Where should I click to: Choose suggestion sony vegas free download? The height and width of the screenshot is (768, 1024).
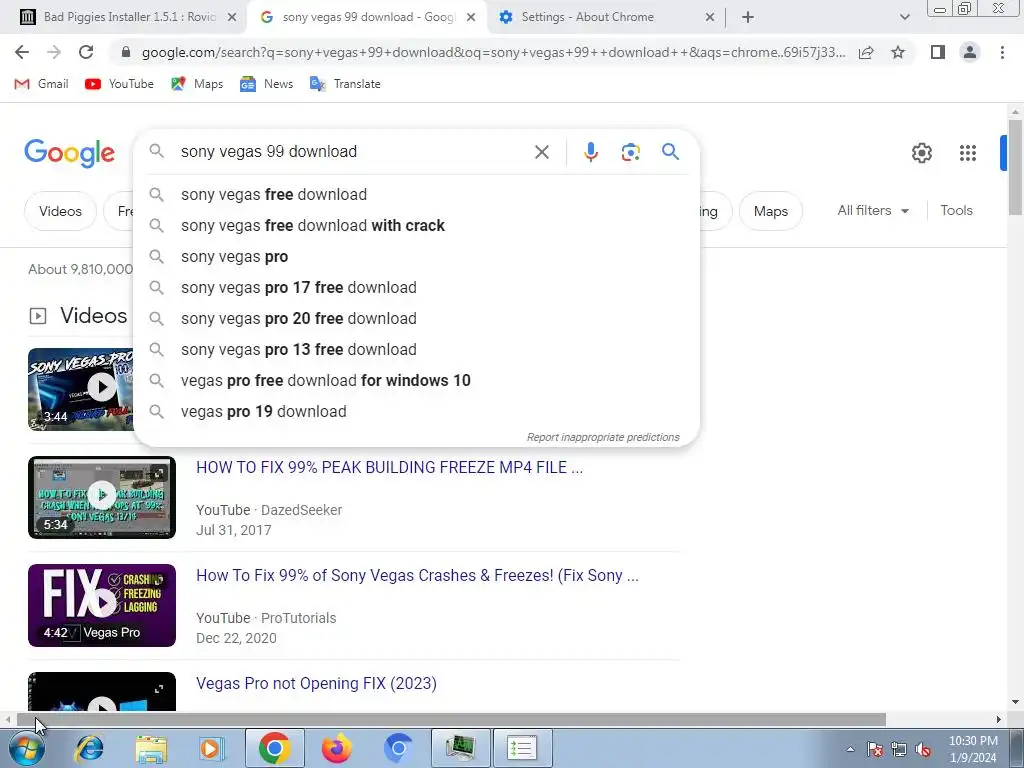pos(416,195)
